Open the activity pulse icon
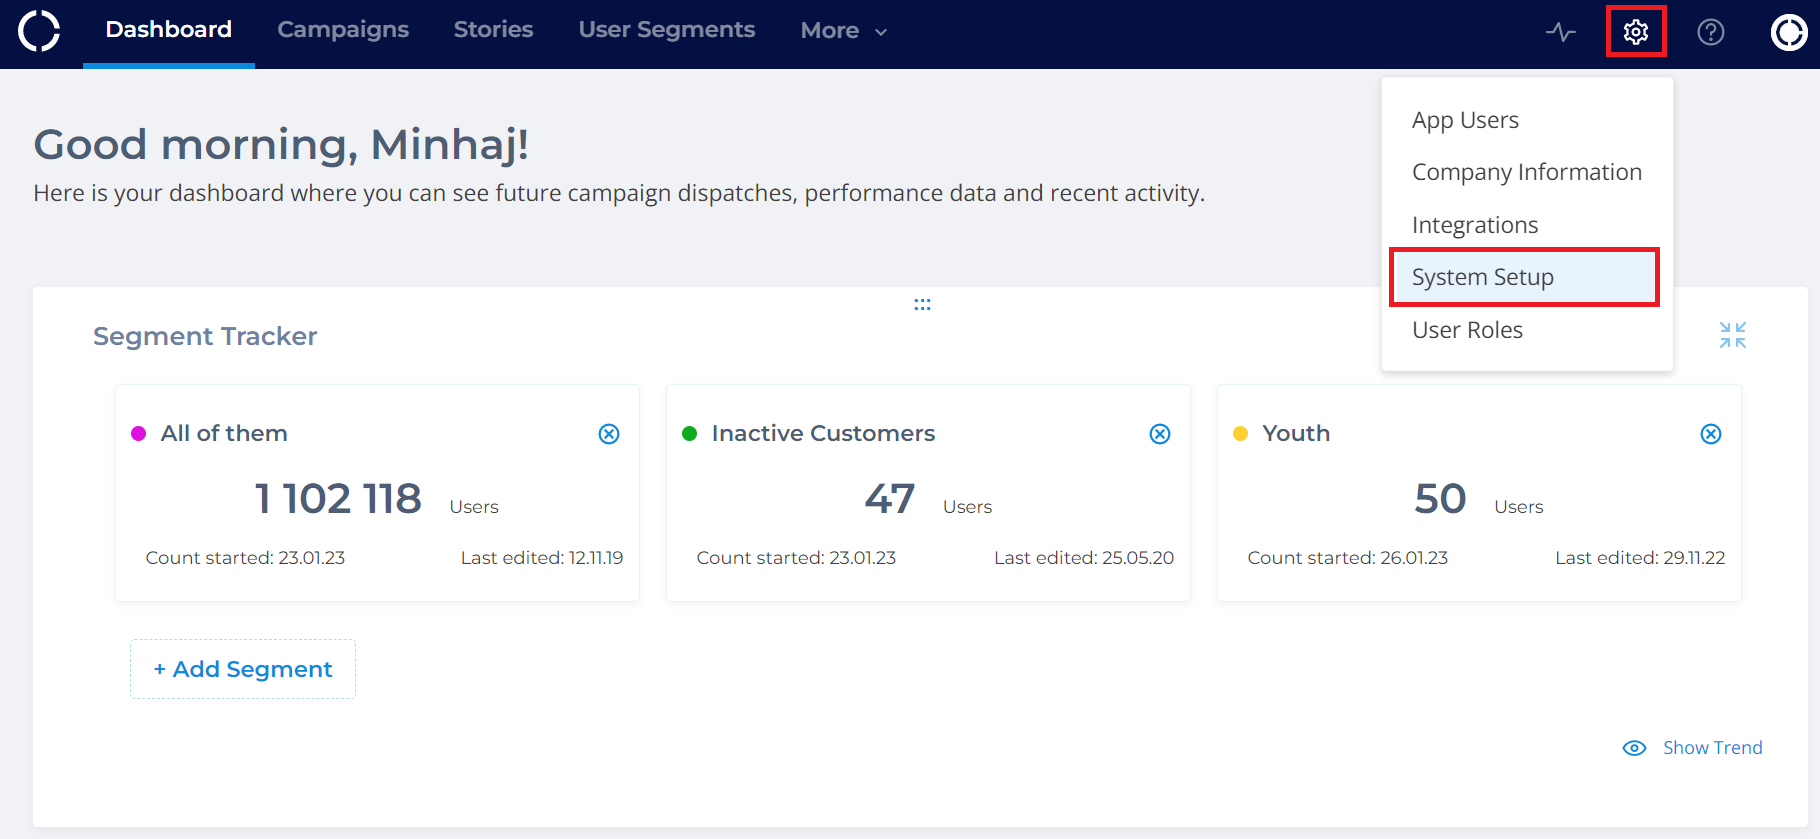The image size is (1820, 839). (1560, 32)
